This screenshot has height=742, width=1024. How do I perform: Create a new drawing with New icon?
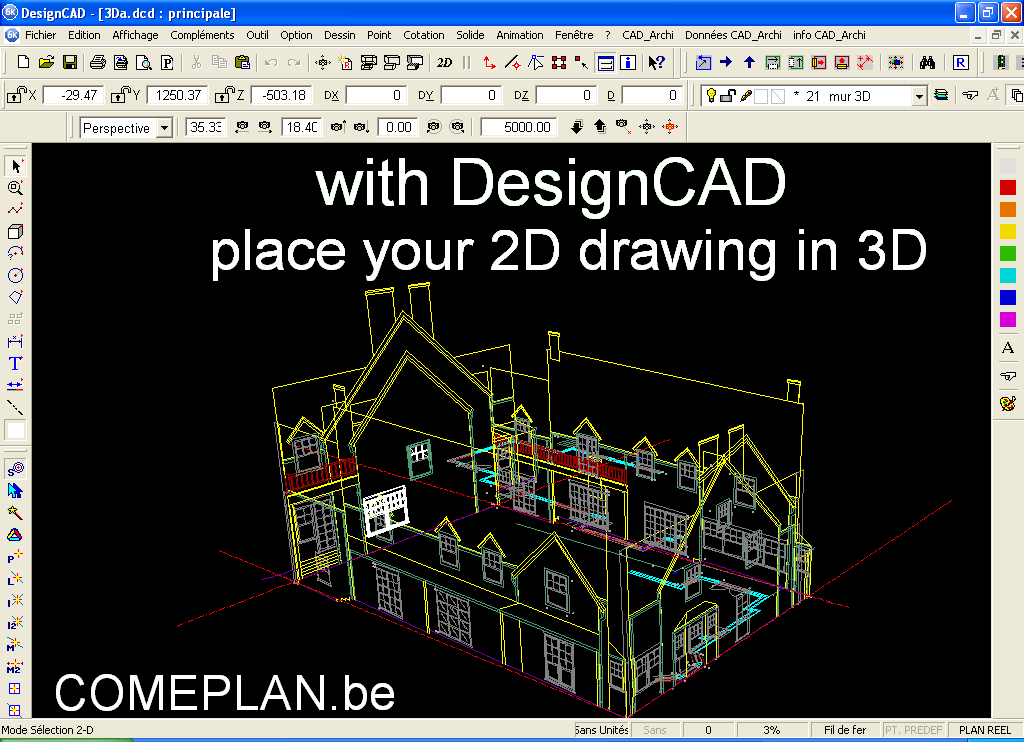[x=24, y=62]
